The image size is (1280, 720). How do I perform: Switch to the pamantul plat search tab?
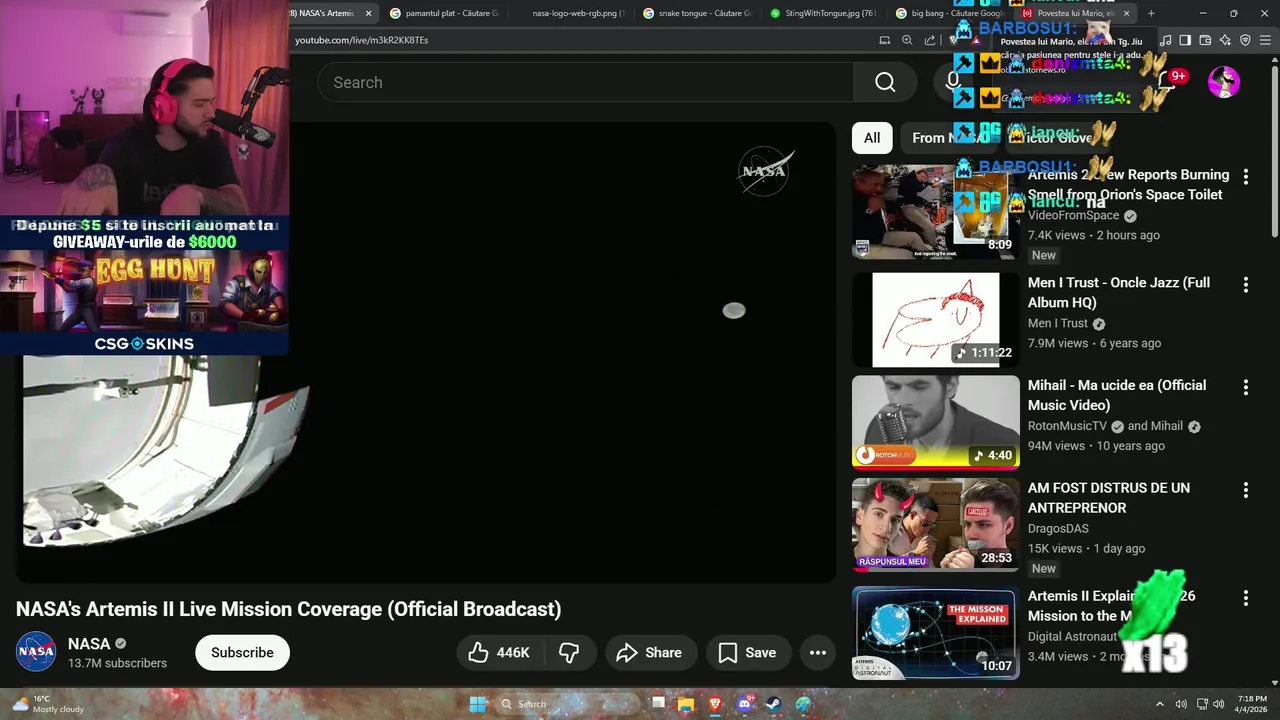pyautogui.click(x=445, y=13)
